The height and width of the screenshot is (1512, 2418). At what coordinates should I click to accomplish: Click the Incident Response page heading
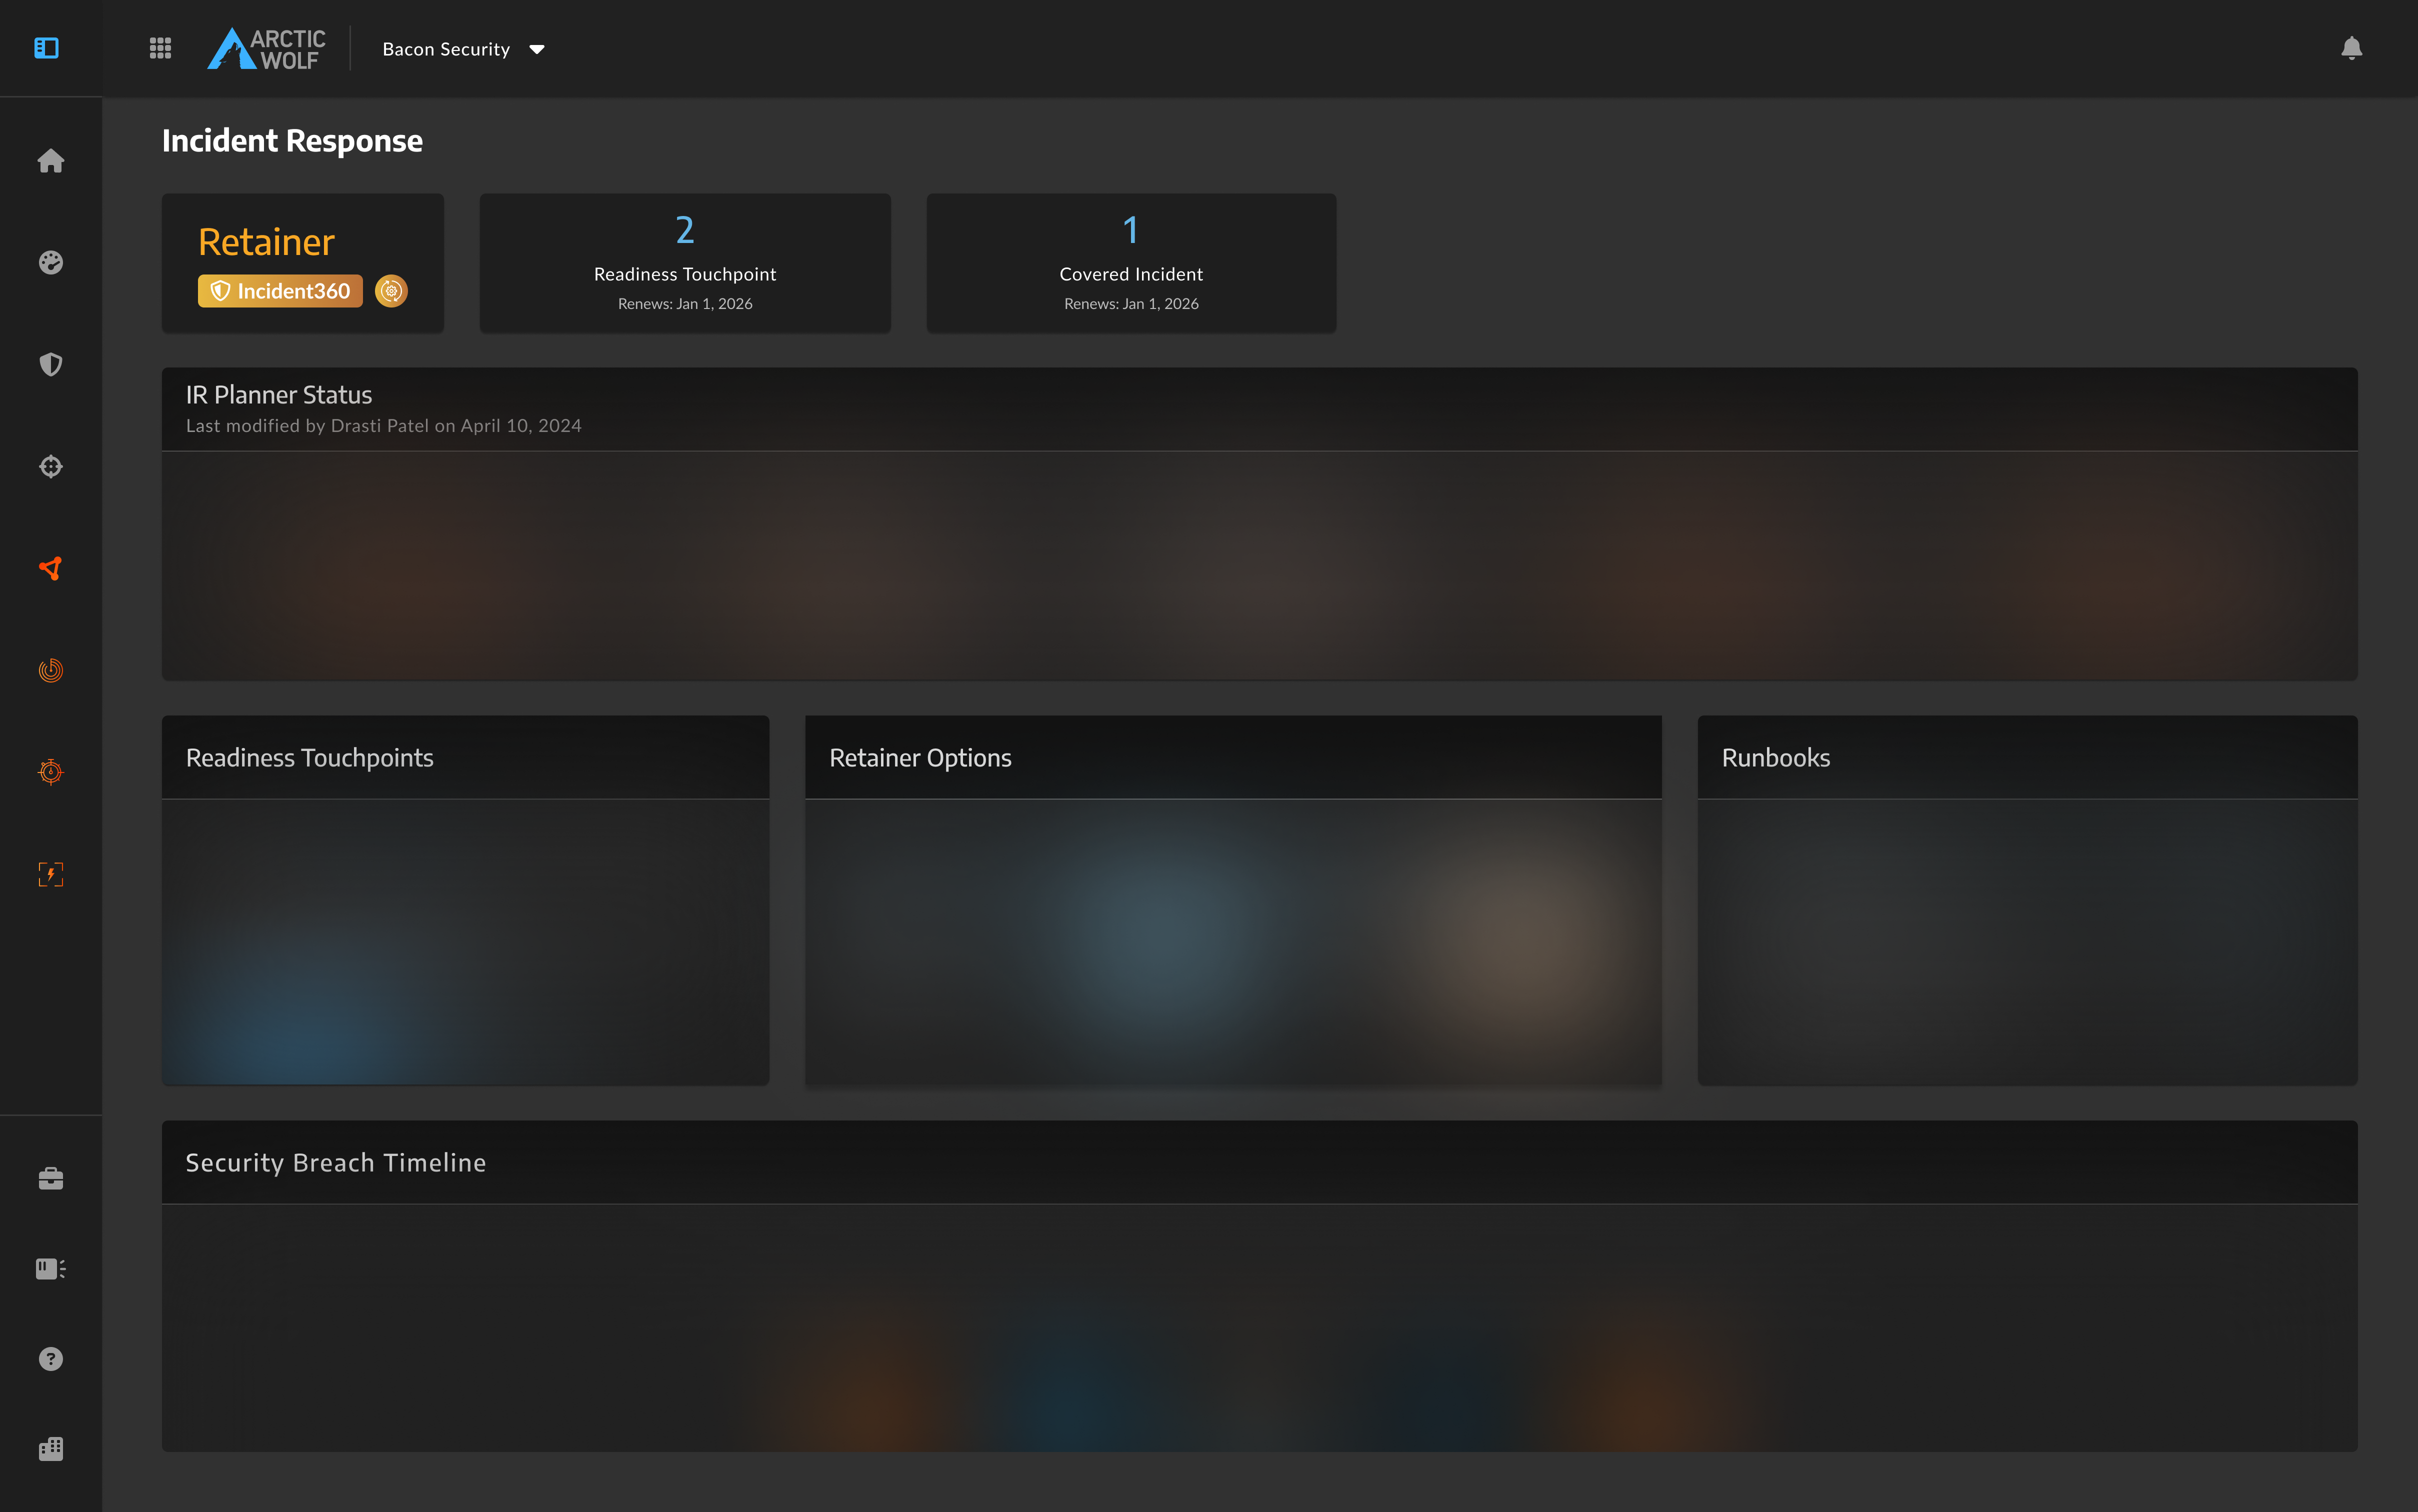pos(292,141)
